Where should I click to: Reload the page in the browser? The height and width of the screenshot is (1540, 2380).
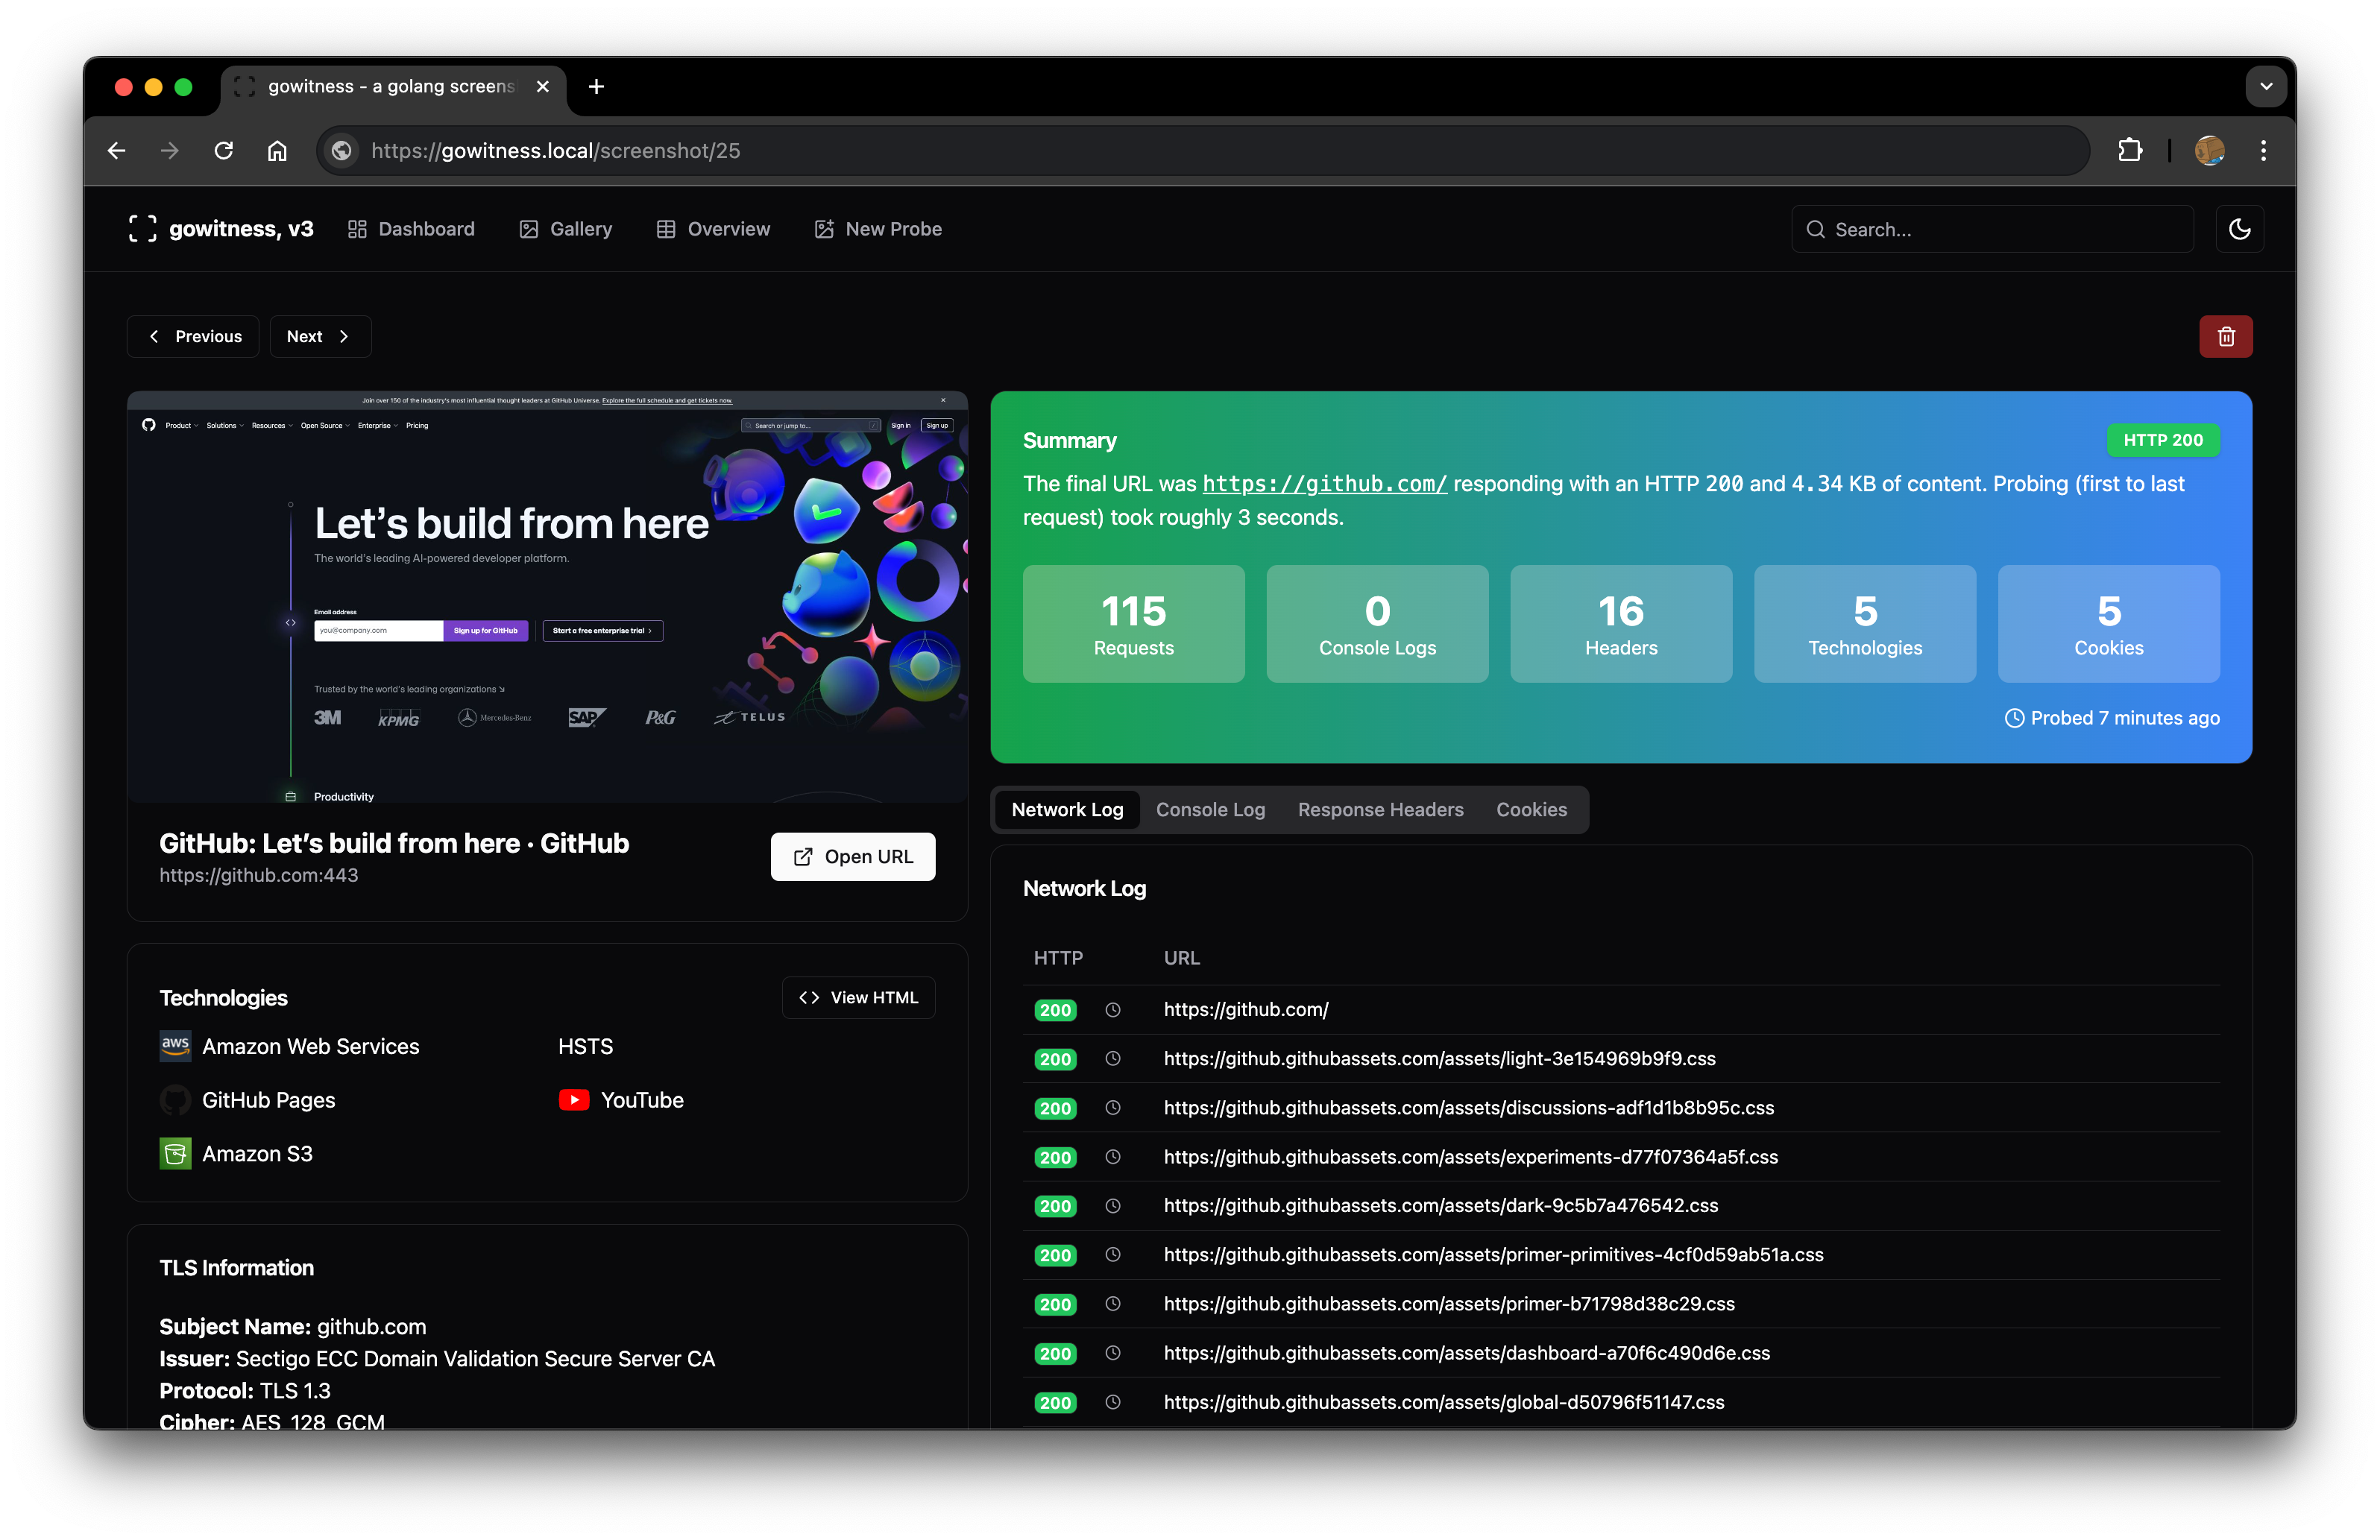point(224,150)
